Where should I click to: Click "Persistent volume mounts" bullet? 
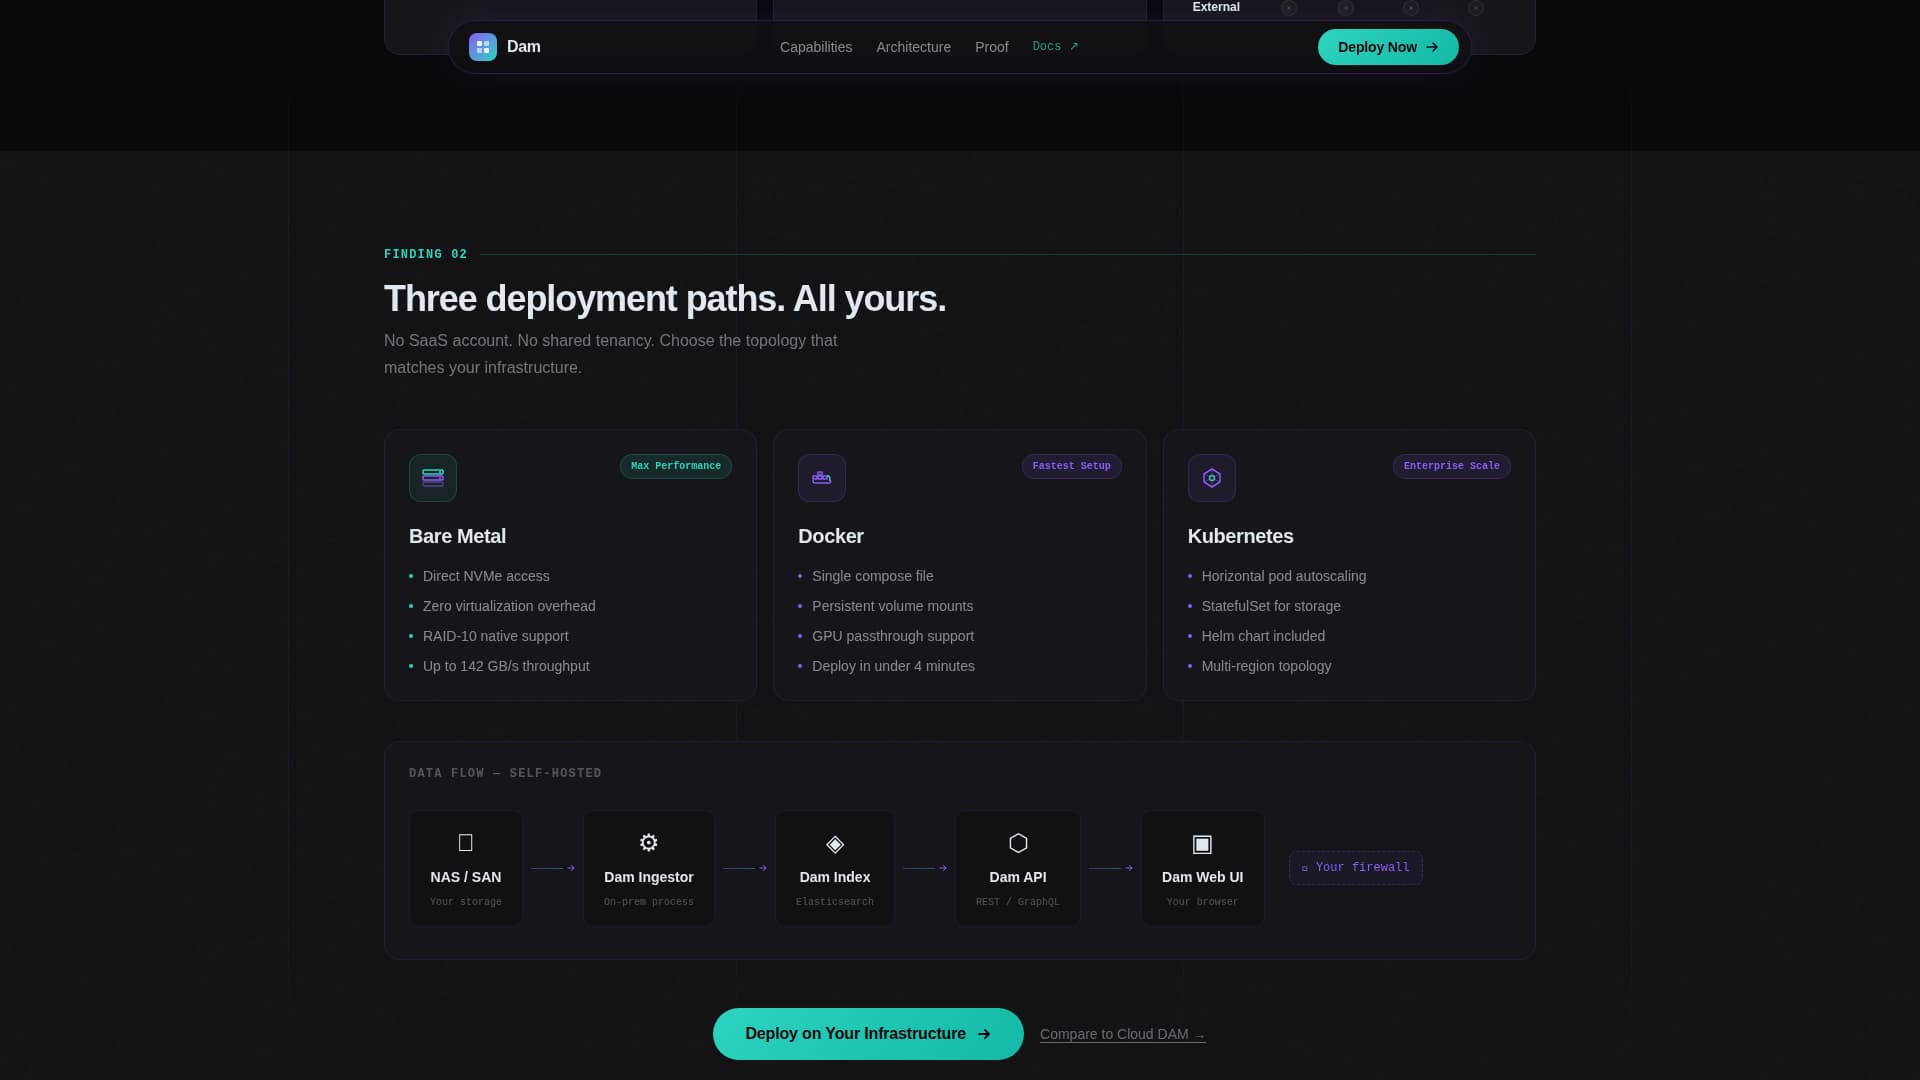click(x=892, y=606)
